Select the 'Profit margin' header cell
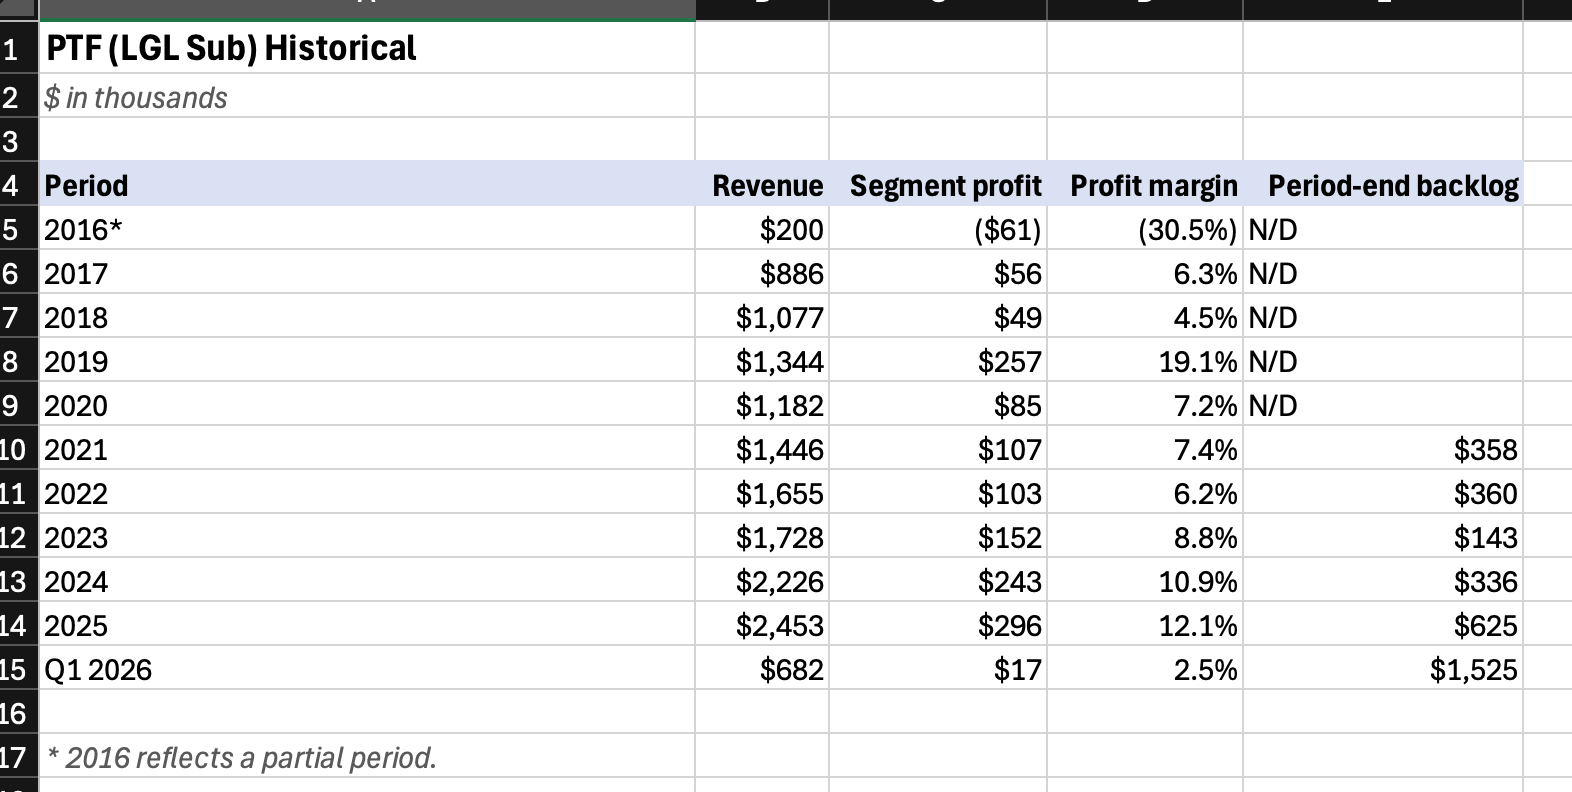 [1145, 185]
